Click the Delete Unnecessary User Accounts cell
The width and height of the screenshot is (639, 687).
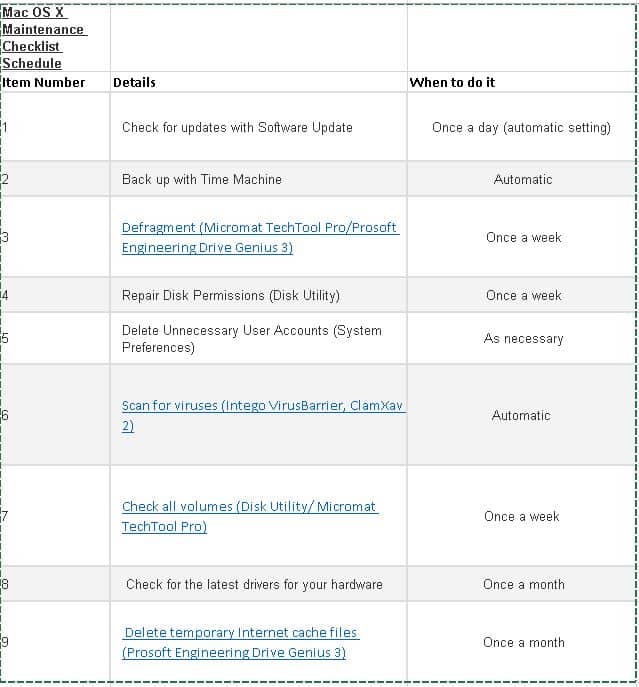point(252,338)
